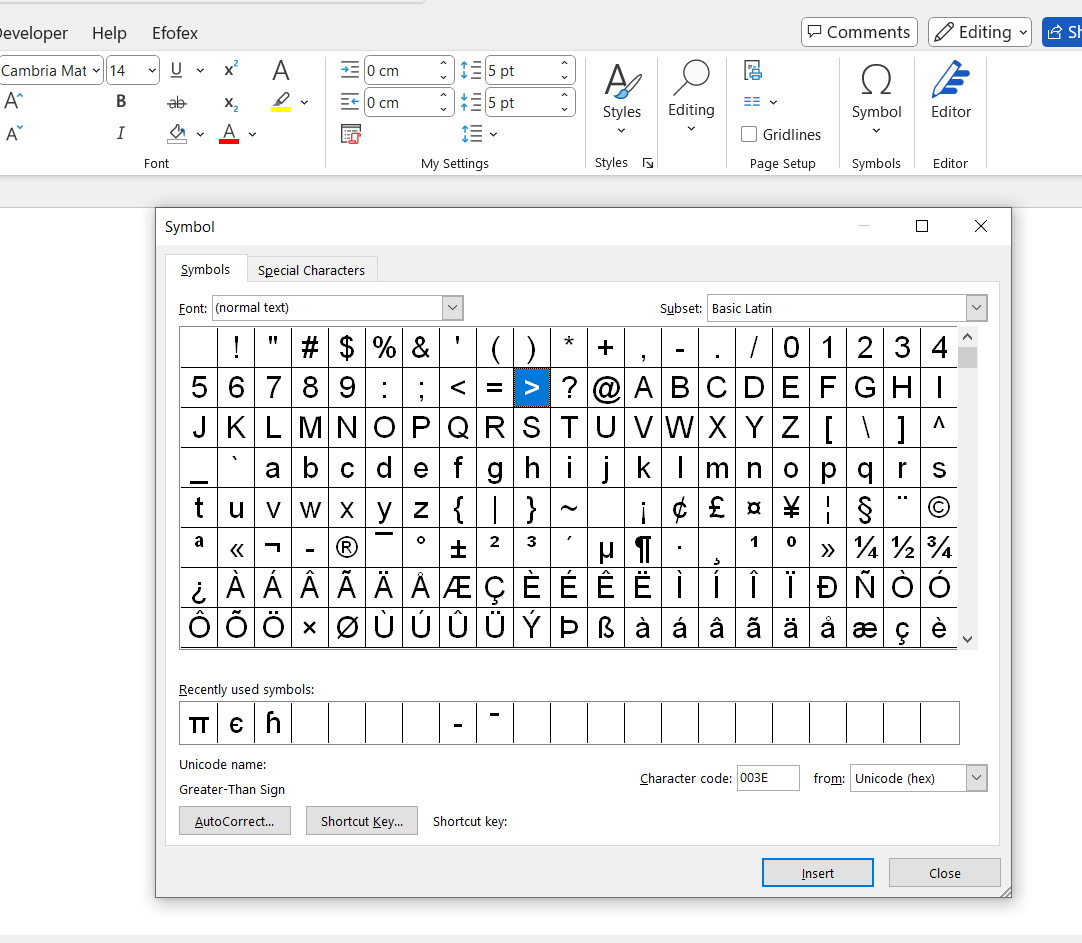Viewport: 1082px width, 943px height.
Task: Select the § section symbol
Action: (x=865, y=508)
